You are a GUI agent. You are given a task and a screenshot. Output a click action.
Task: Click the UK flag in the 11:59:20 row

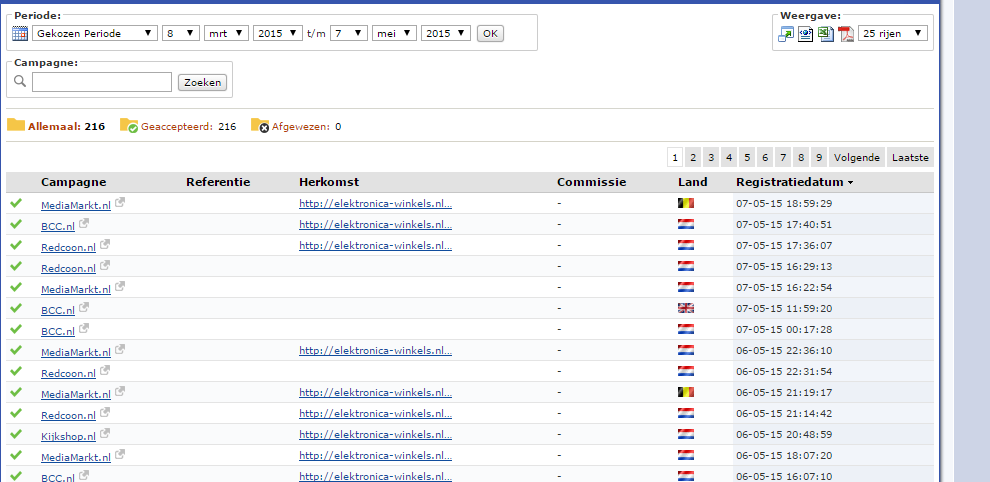pyautogui.click(x=686, y=308)
